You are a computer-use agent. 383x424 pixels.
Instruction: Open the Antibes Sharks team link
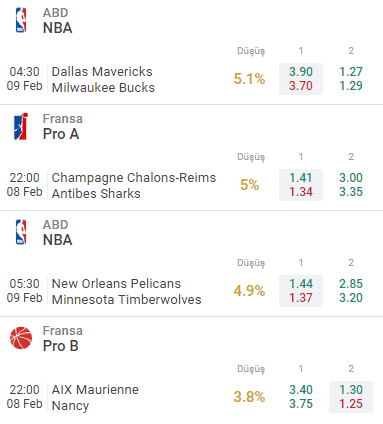point(96,194)
